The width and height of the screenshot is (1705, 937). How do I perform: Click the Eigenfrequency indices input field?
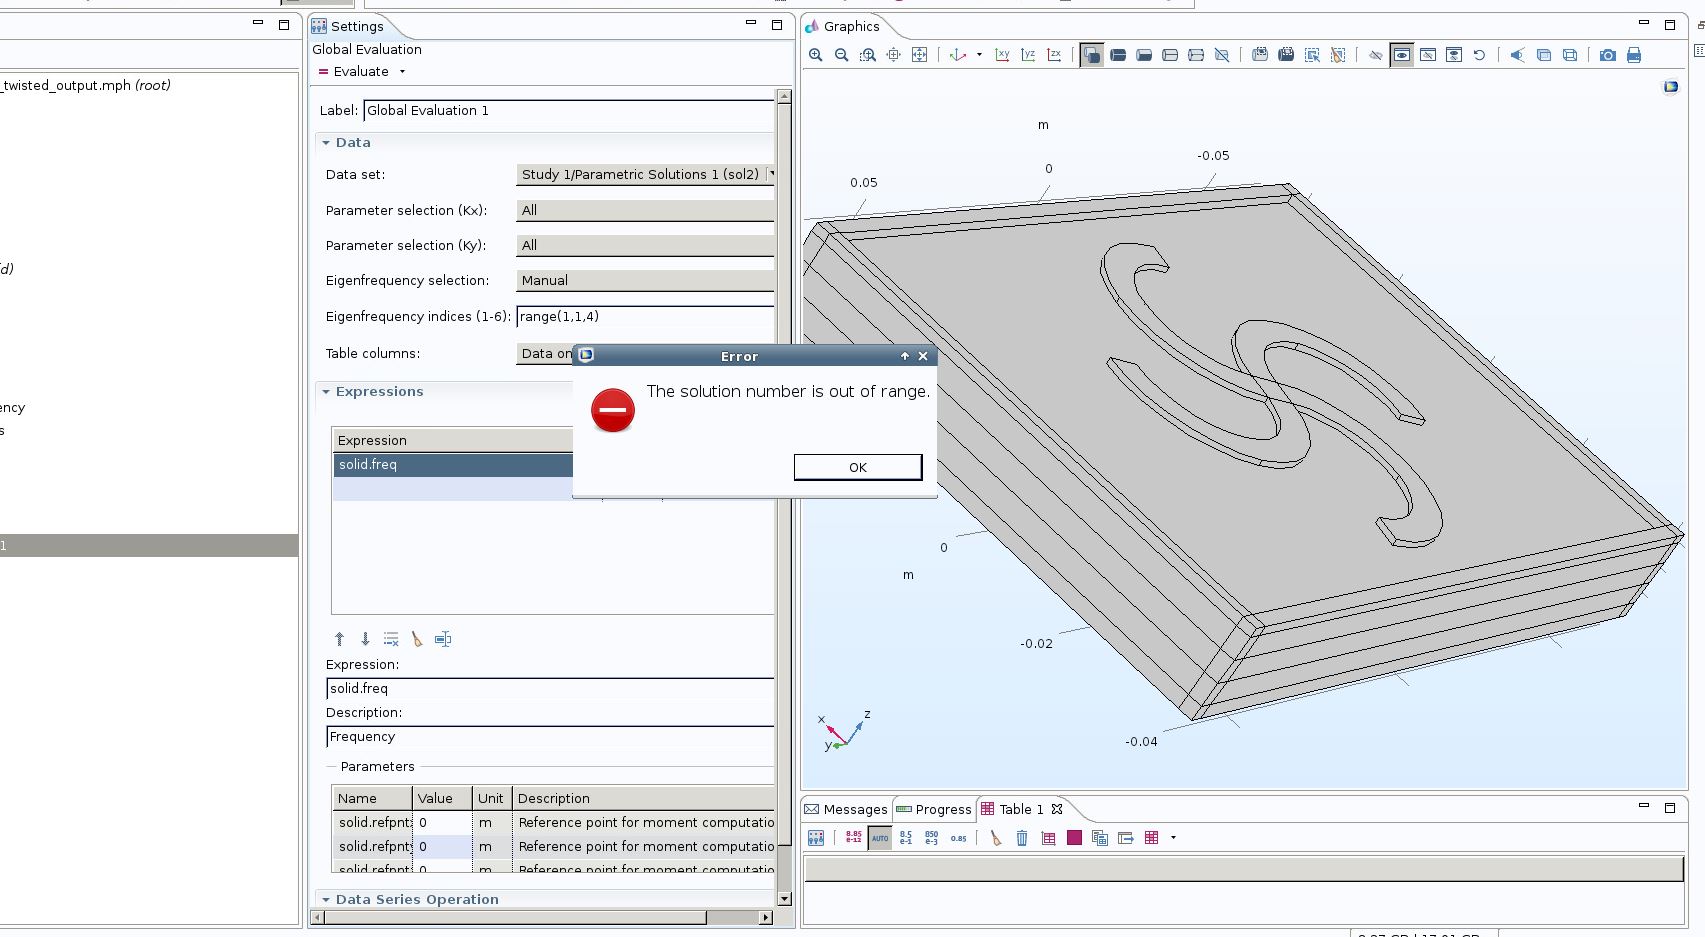(x=645, y=317)
